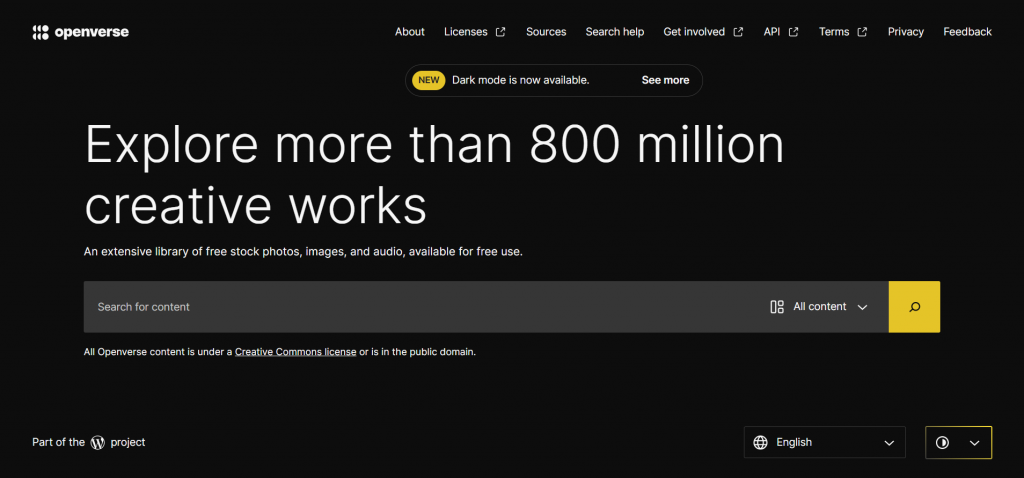The height and width of the screenshot is (478, 1024).
Task: Click the "Explore more than 800 million" heading
Action: click(434, 144)
